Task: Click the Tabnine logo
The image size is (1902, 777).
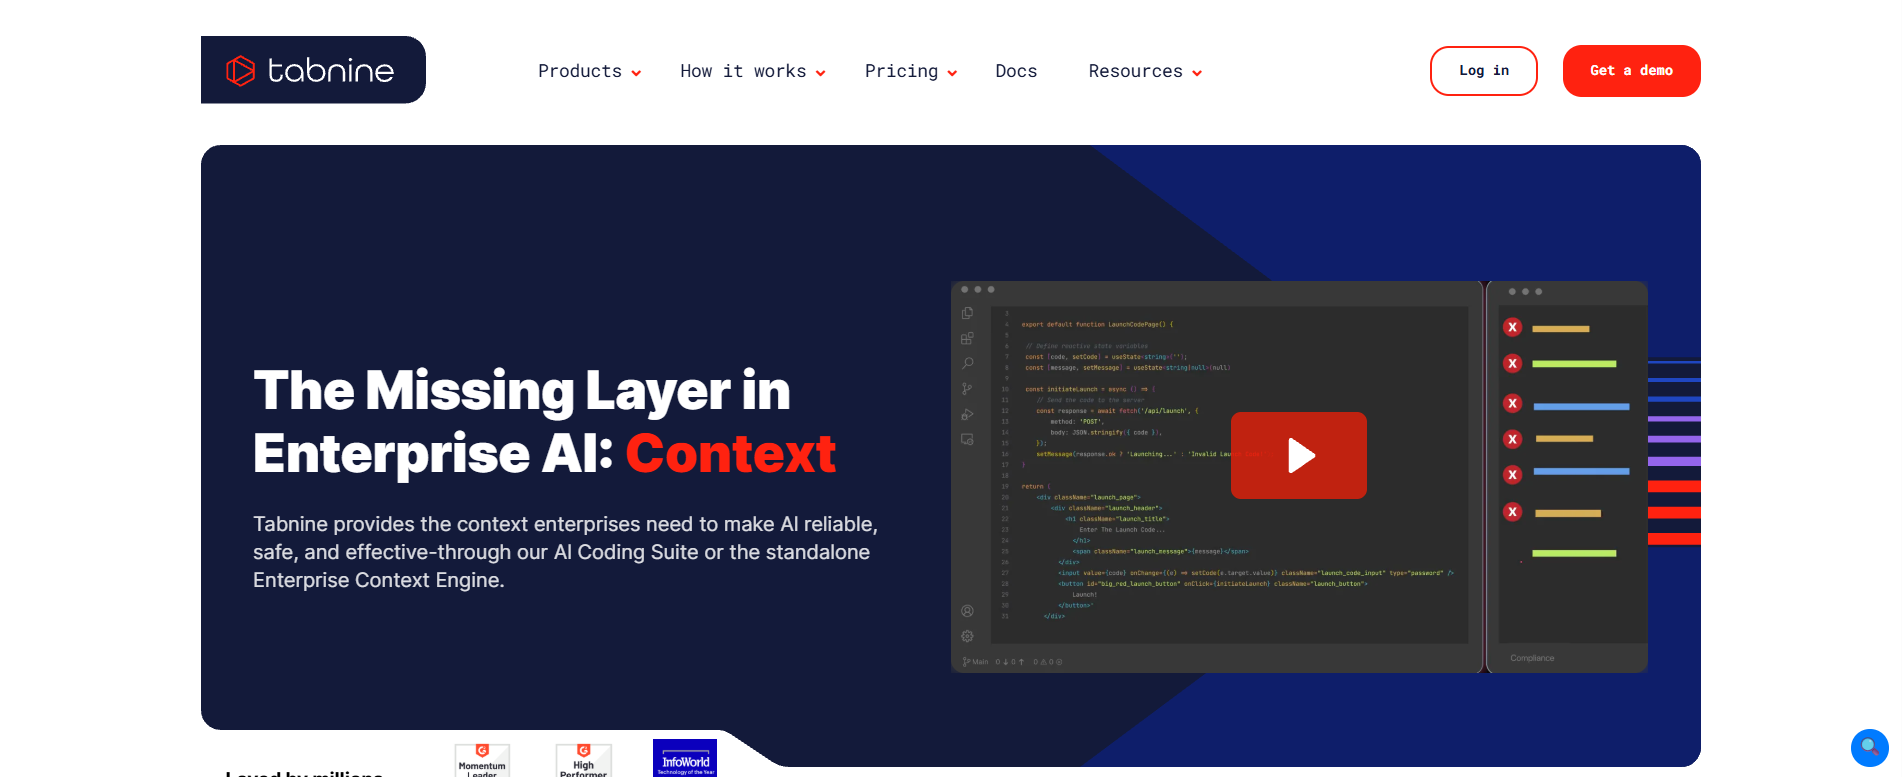Action: coord(313,70)
